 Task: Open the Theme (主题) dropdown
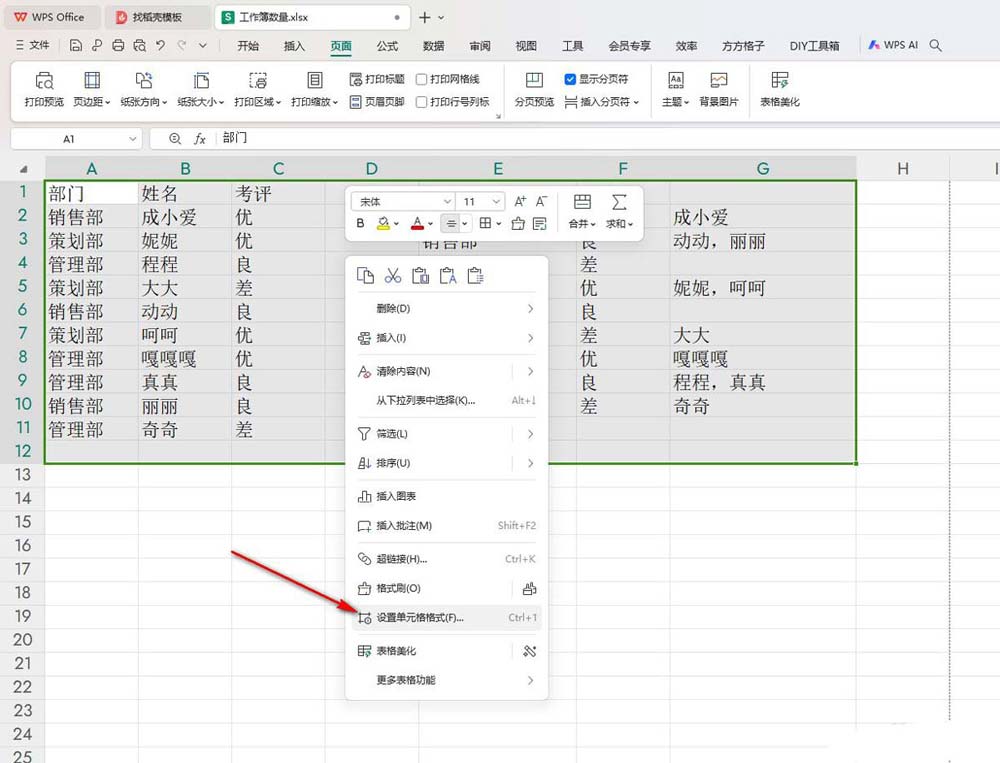[675, 89]
